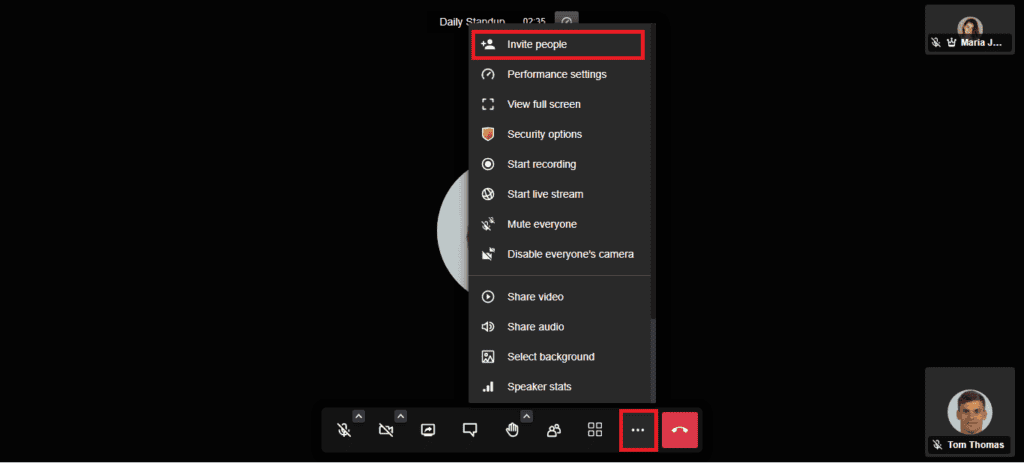Unmute the microphone in the toolbar
This screenshot has height=463, width=1024.
(344, 430)
